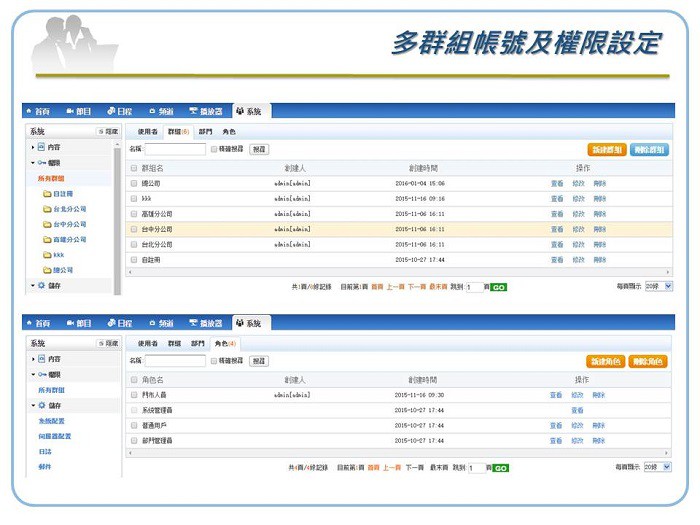
Task: Open the 每頁顯示 dropdown under the role list
Action: click(x=658, y=467)
